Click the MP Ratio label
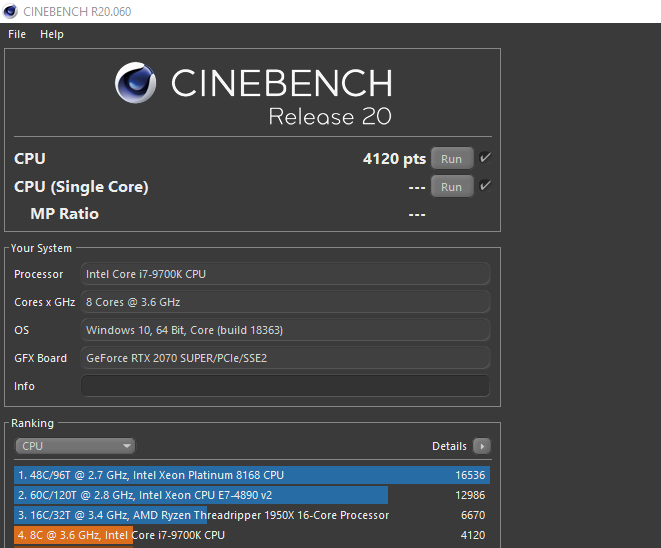Image resolution: width=661 pixels, height=548 pixels. (x=64, y=214)
